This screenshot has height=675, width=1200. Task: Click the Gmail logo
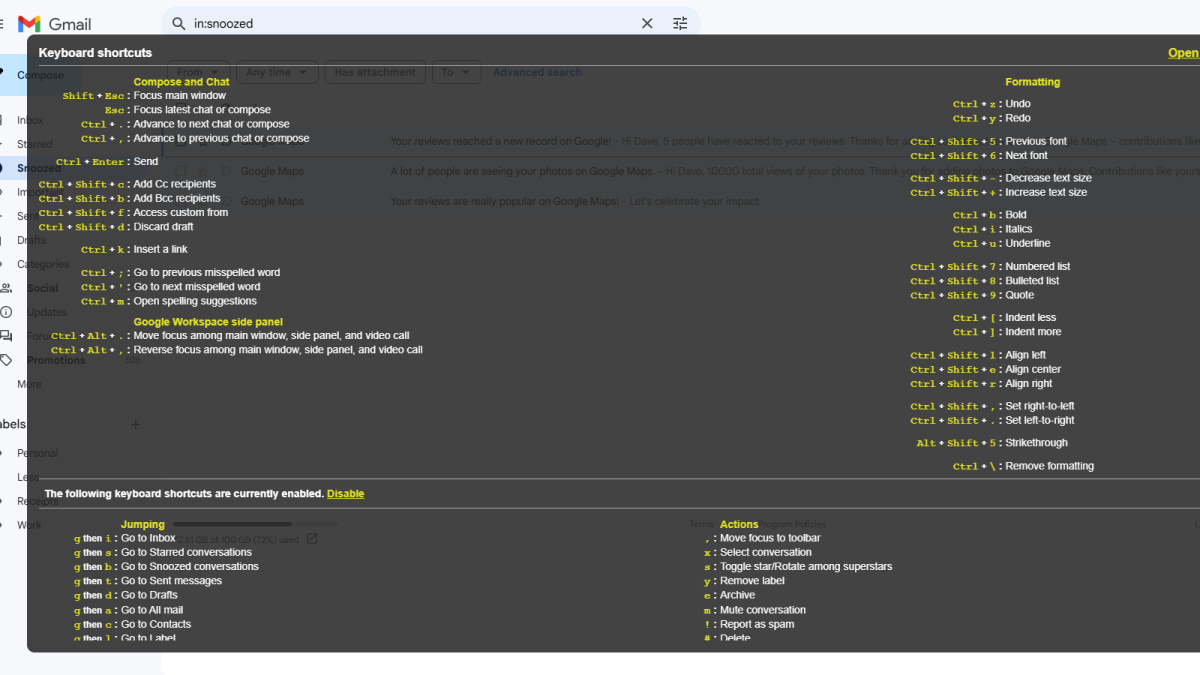(55, 24)
